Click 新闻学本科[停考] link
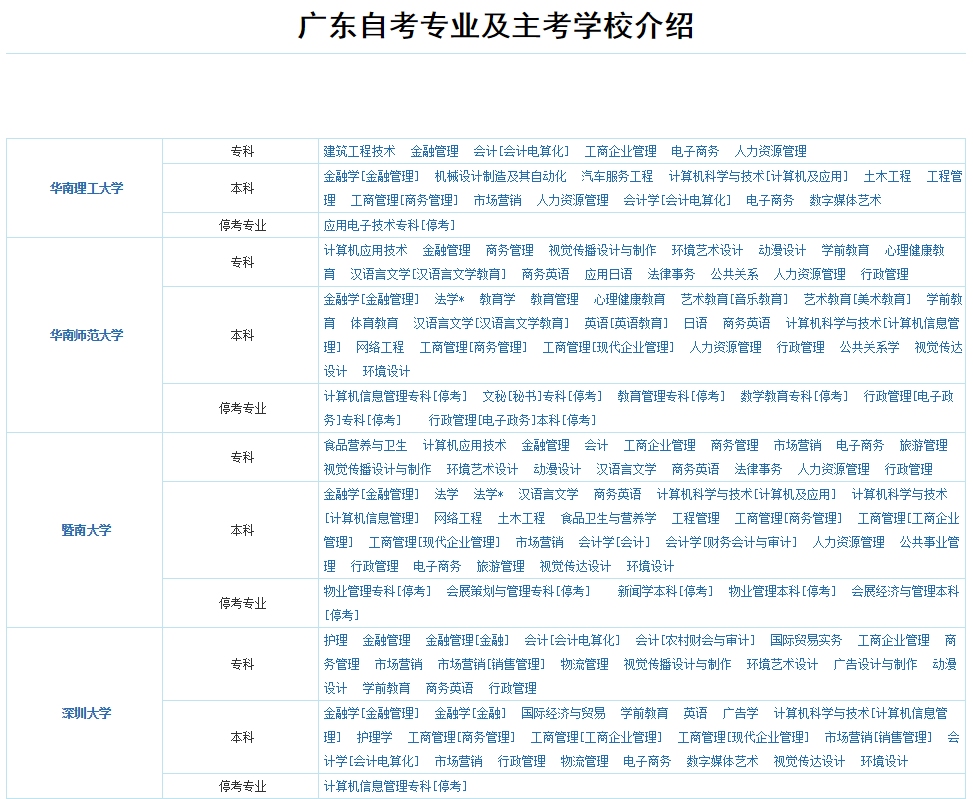The height and width of the screenshot is (799, 973). (x=665, y=592)
